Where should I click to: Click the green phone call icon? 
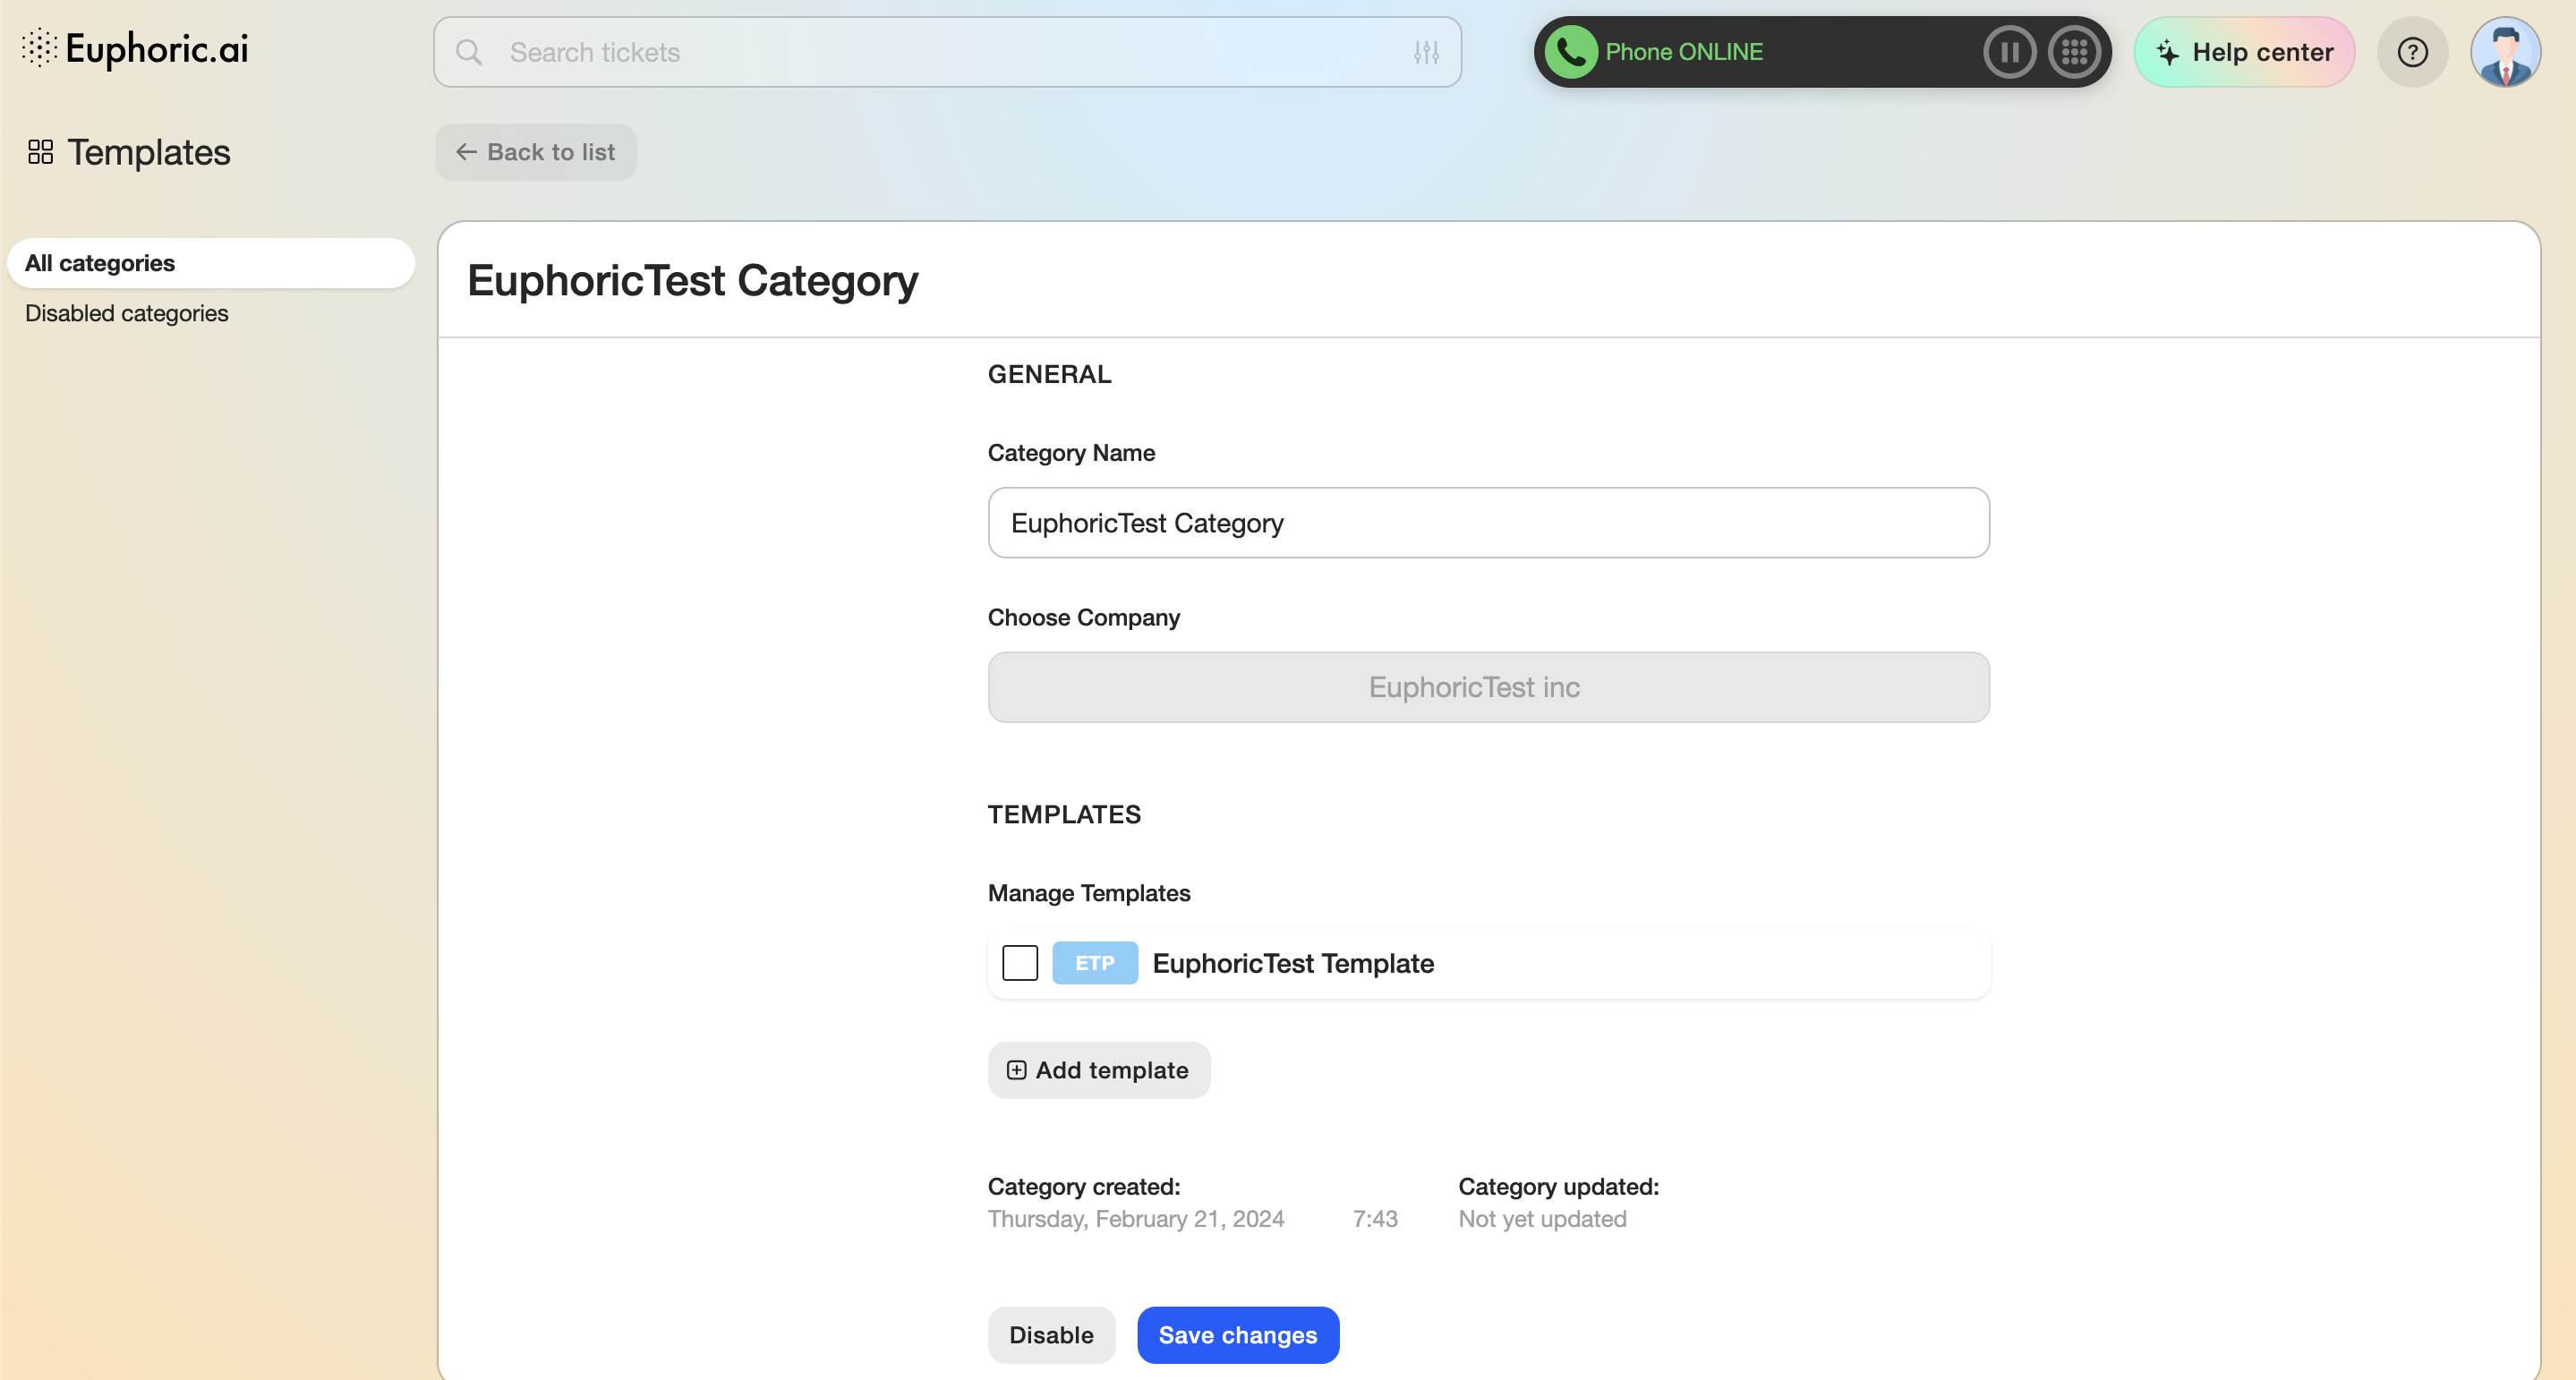click(x=1571, y=52)
